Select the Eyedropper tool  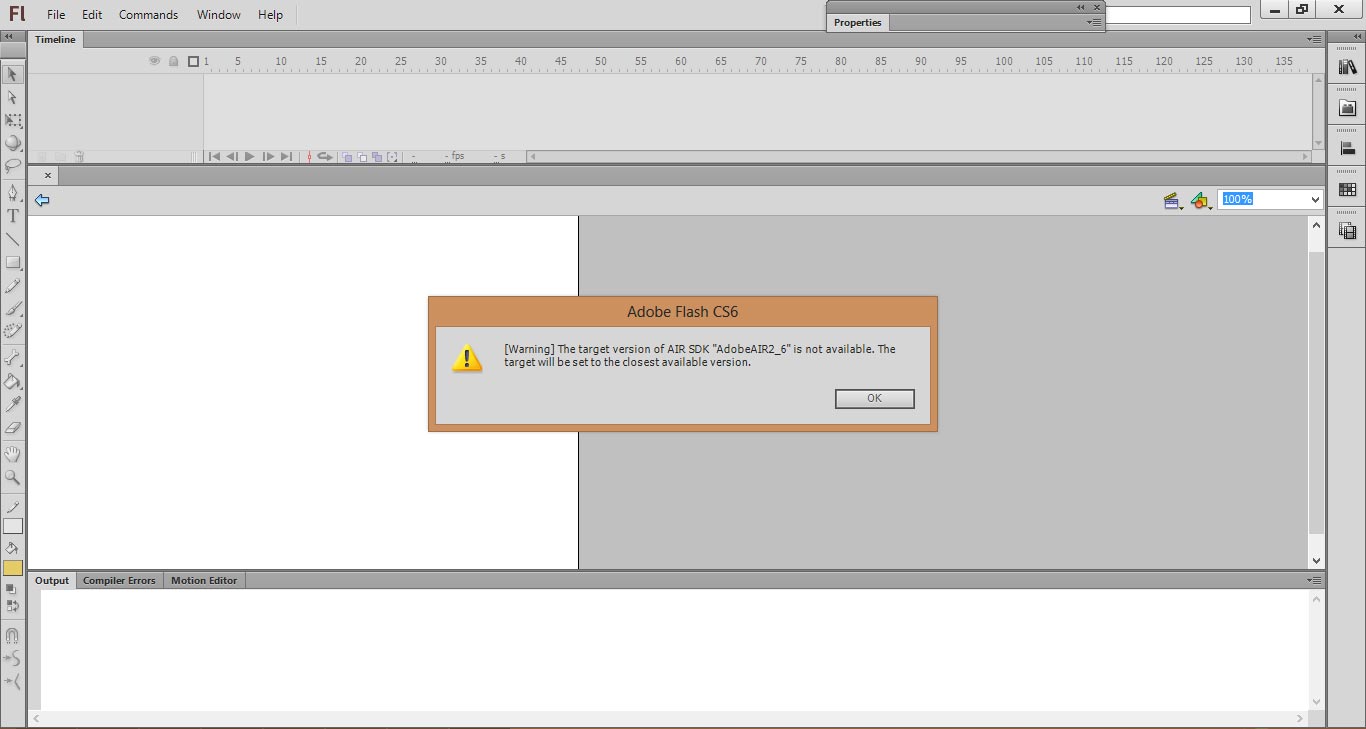tap(13, 404)
